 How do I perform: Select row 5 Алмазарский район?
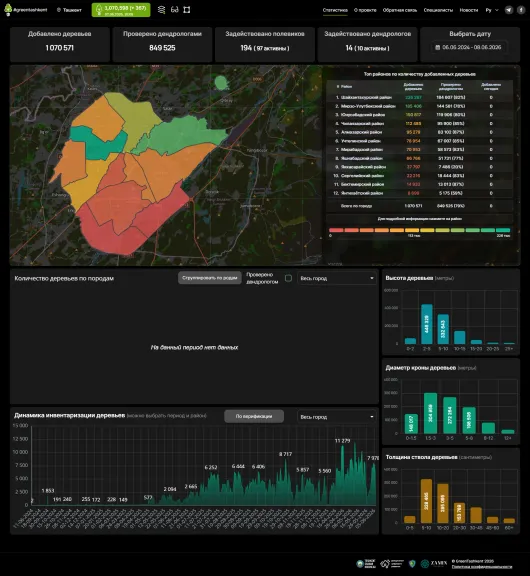[419, 132]
